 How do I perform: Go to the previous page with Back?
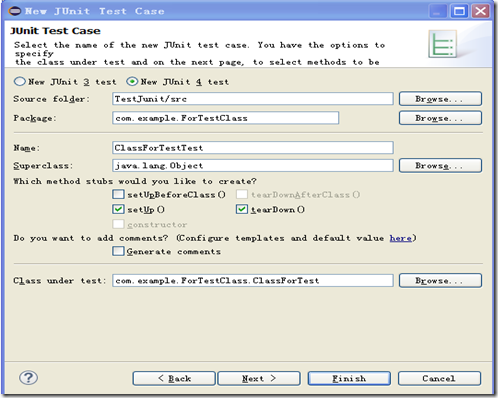point(174,378)
